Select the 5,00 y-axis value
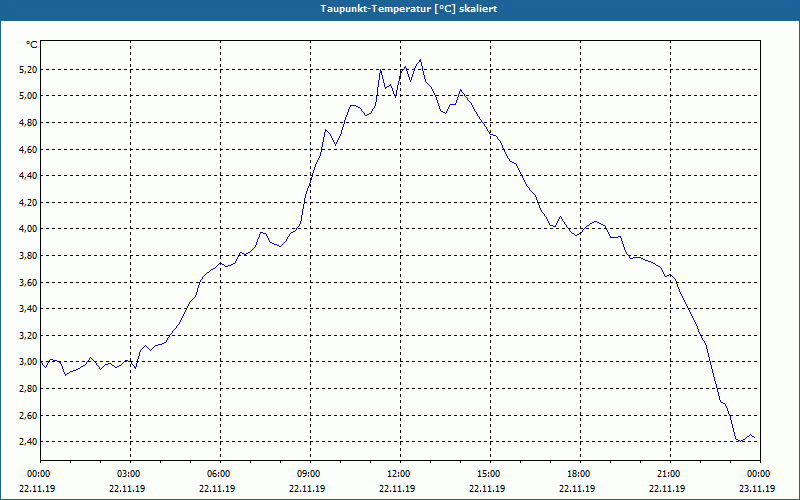Viewport: 800px width, 500px height. (x=29, y=96)
